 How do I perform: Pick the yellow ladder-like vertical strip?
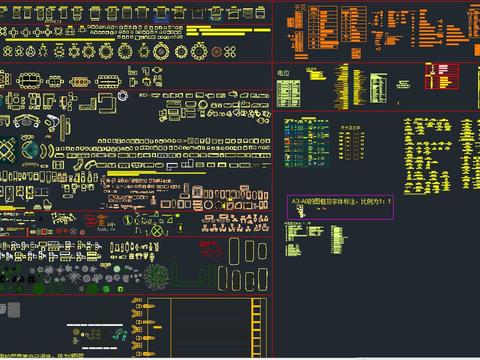256,328
